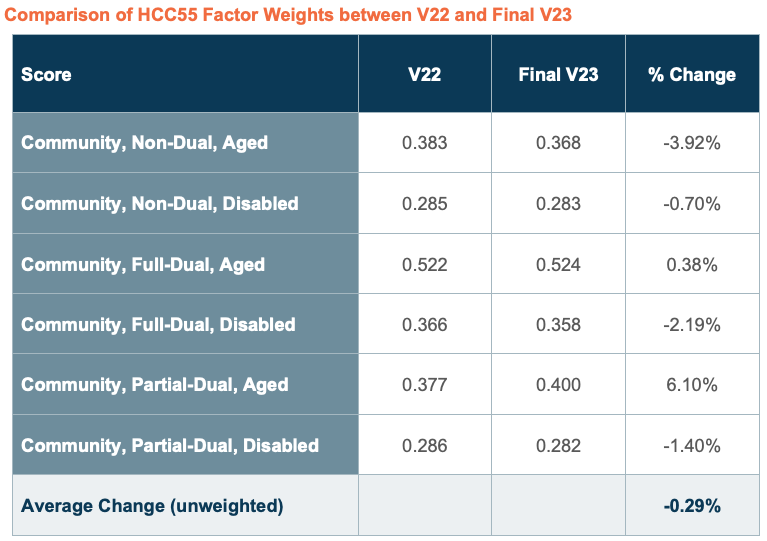The height and width of the screenshot is (541, 767).
Task: Select the -1.40% change cell
Action: click(691, 446)
